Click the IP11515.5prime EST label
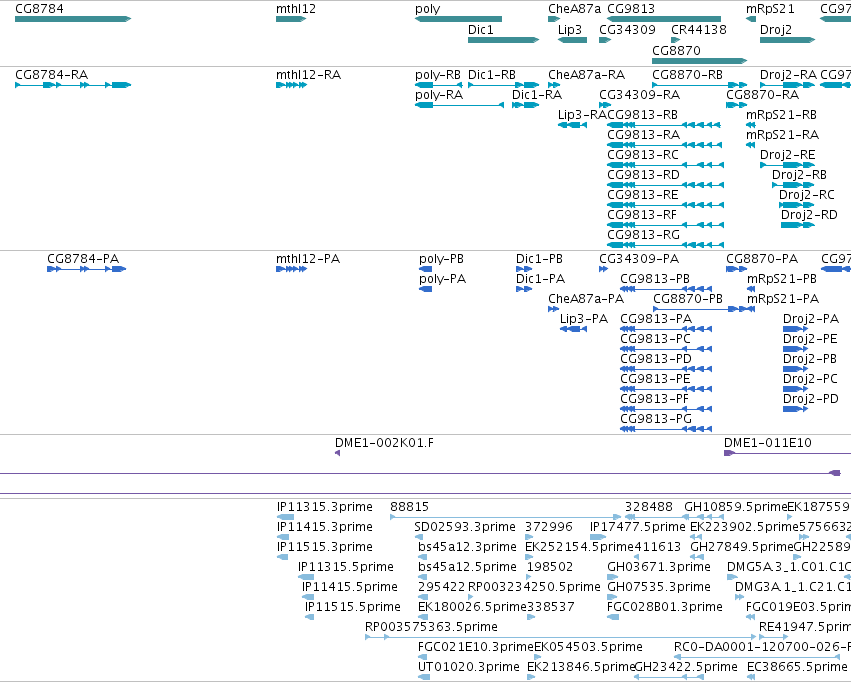This screenshot has height=682, width=851. point(353,606)
